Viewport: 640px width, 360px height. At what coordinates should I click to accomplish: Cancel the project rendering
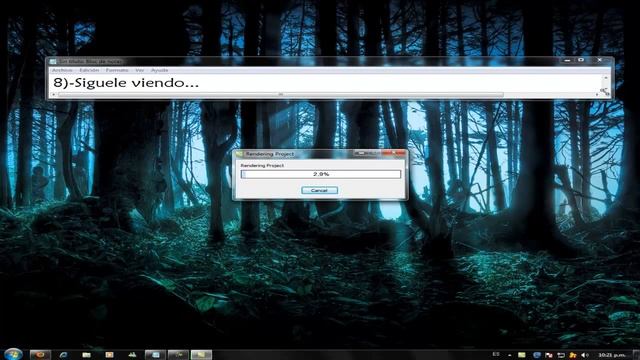click(319, 190)
